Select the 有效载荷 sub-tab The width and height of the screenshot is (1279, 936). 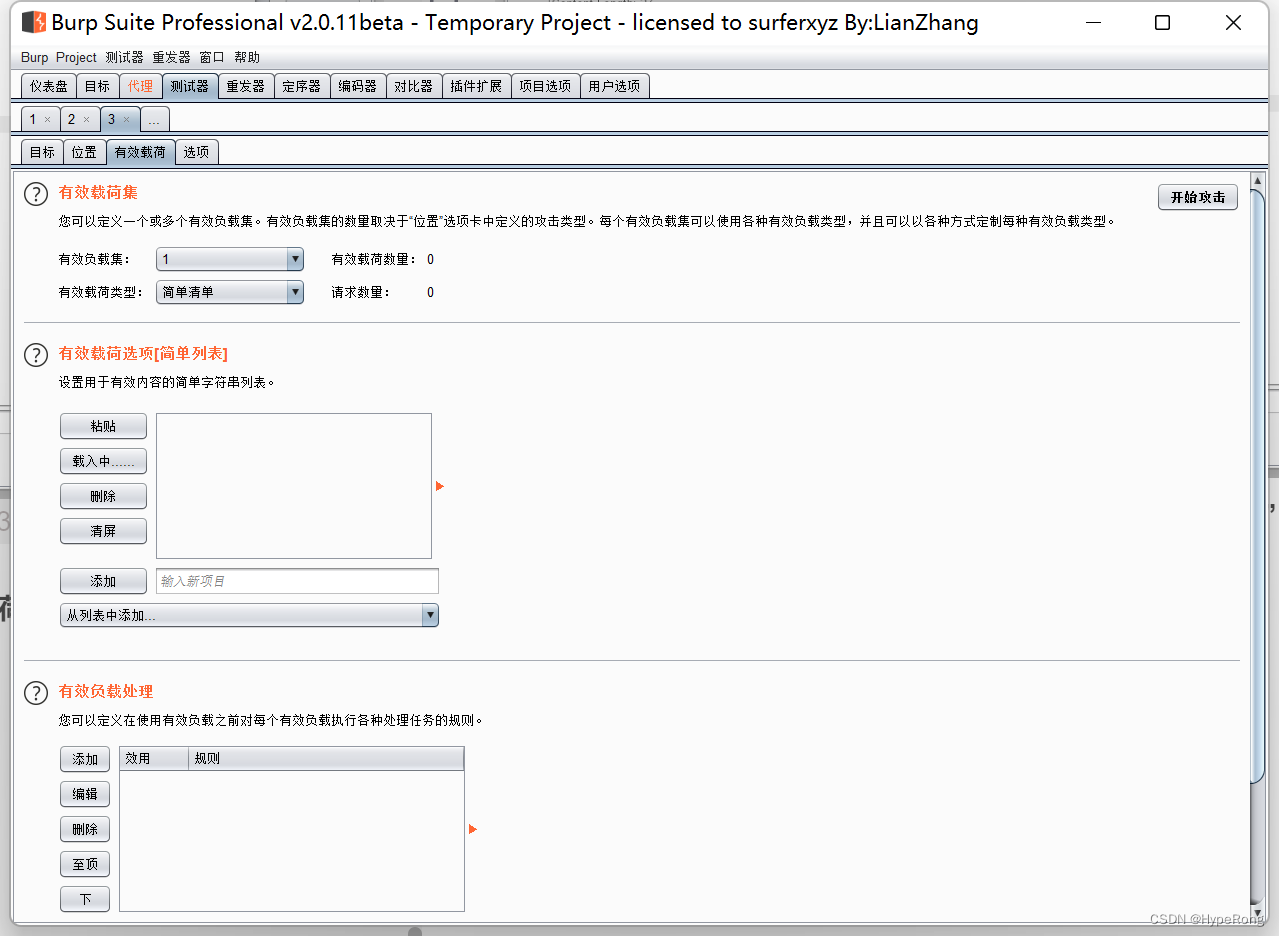tap(140, 152)
